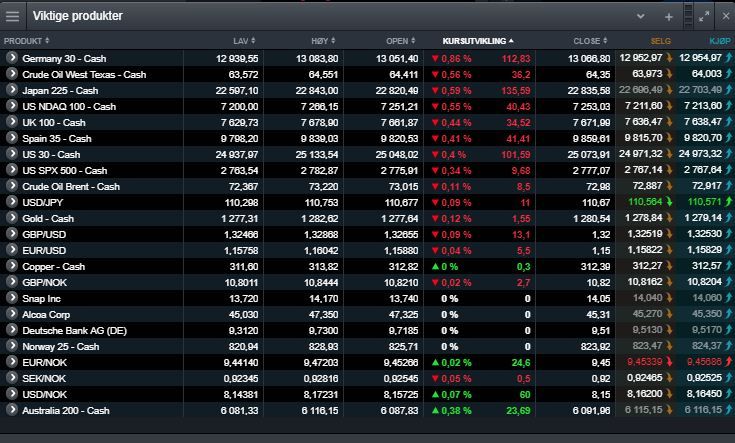This screenshot has height=443, width=735.
Task: Open details arrow for EUR/NOK
Action: (x=12, y=361)
